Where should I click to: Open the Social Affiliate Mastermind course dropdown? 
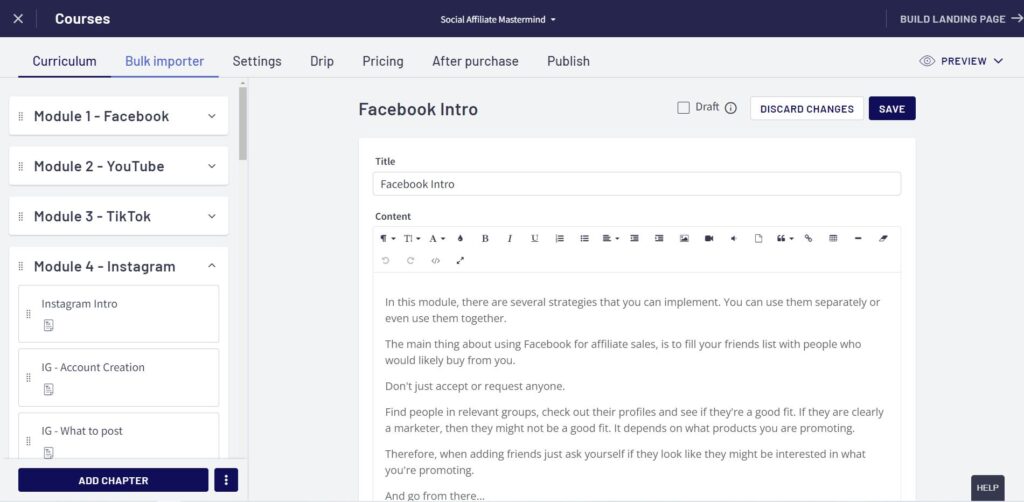498,20
